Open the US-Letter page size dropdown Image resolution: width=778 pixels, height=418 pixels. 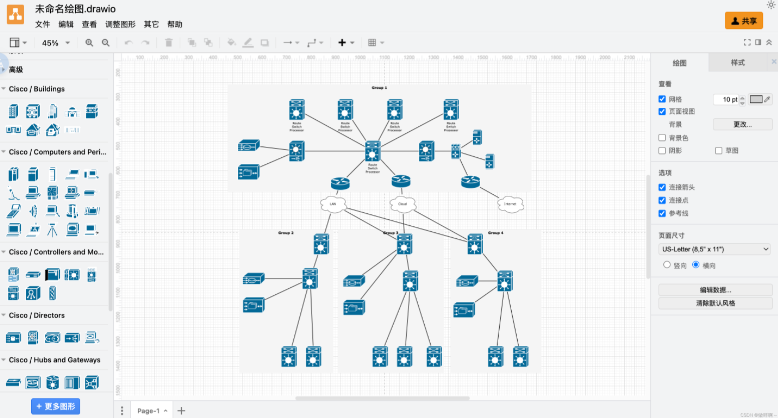[714, 248]
